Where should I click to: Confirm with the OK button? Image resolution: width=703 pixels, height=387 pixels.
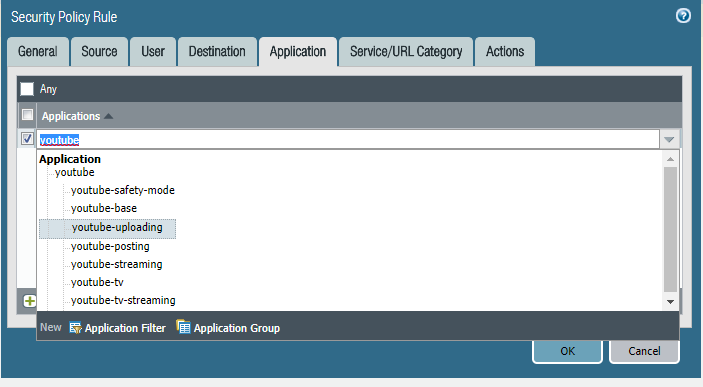tap(567, 351)
